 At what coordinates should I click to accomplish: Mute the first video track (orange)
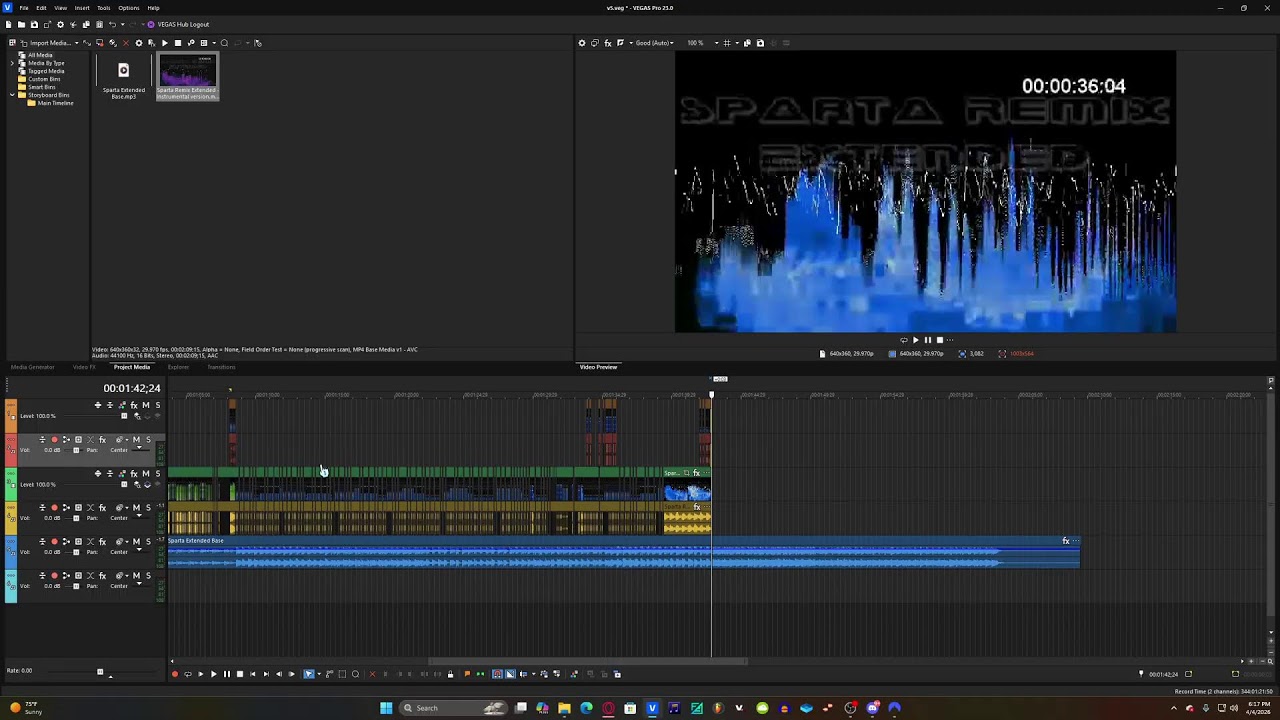[146, 405]
